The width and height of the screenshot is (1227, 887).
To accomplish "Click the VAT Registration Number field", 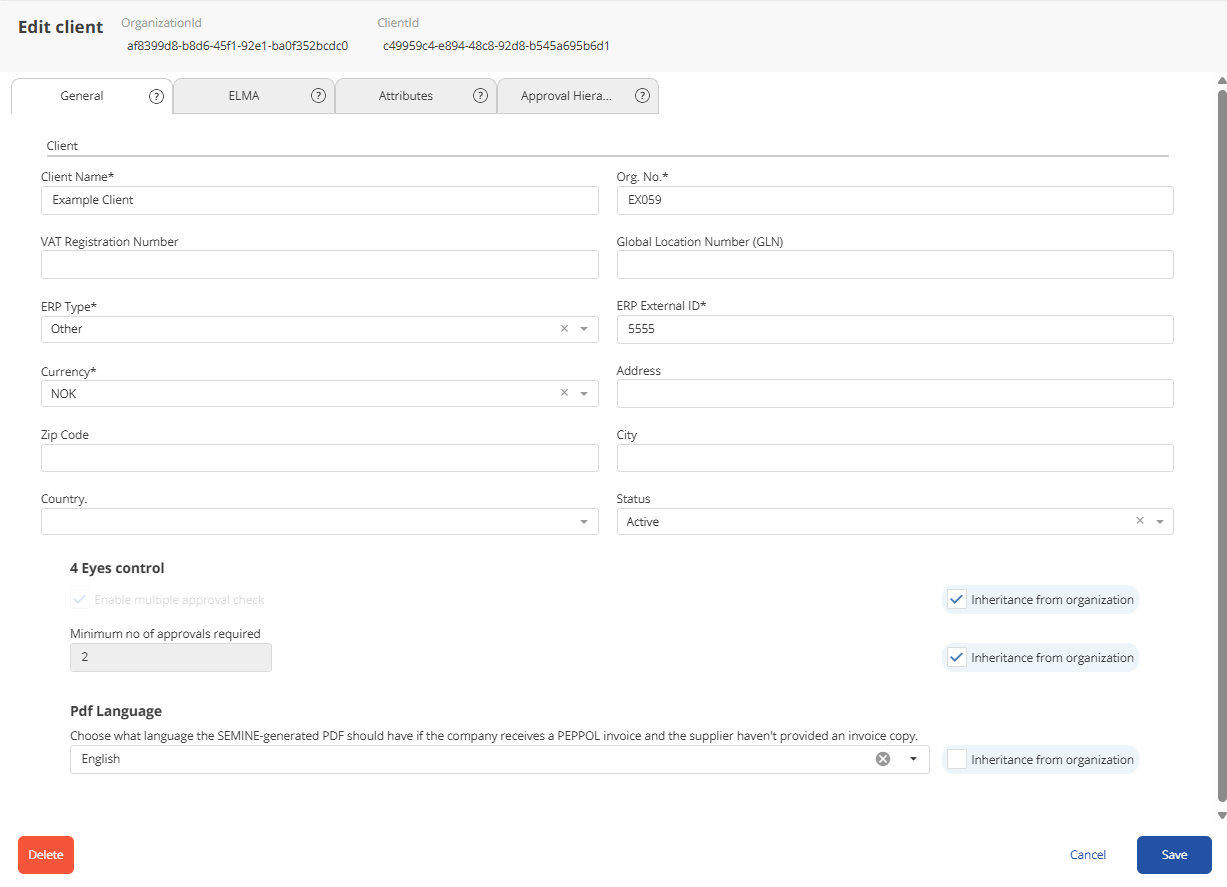I will (x=320, y=265).
